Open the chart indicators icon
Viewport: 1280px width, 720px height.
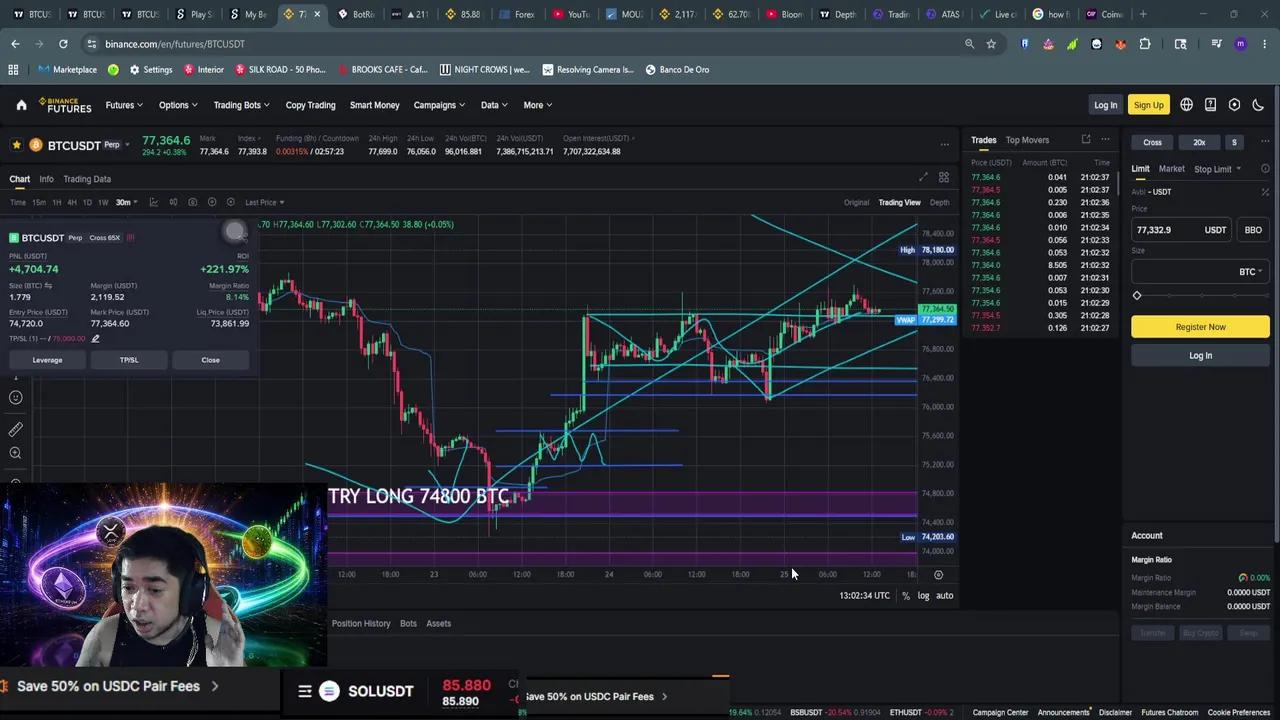pyautogui.click(x=154, y=202)
